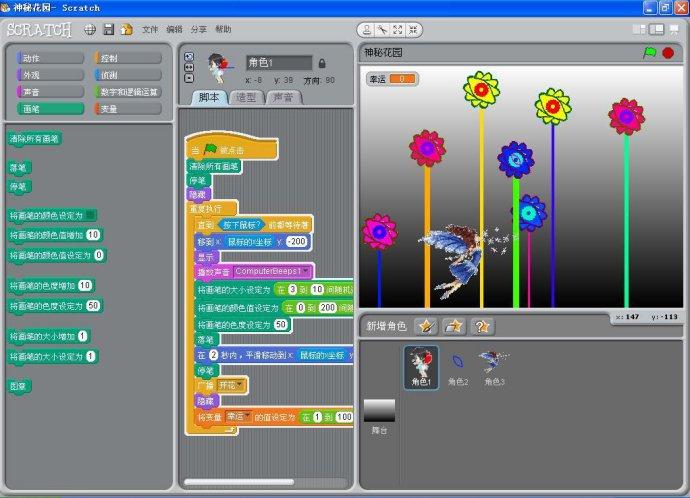The height and width of the screenshot is (498, 690).
Task: Click the 落笔 palette block
Action: pos(19,168)
